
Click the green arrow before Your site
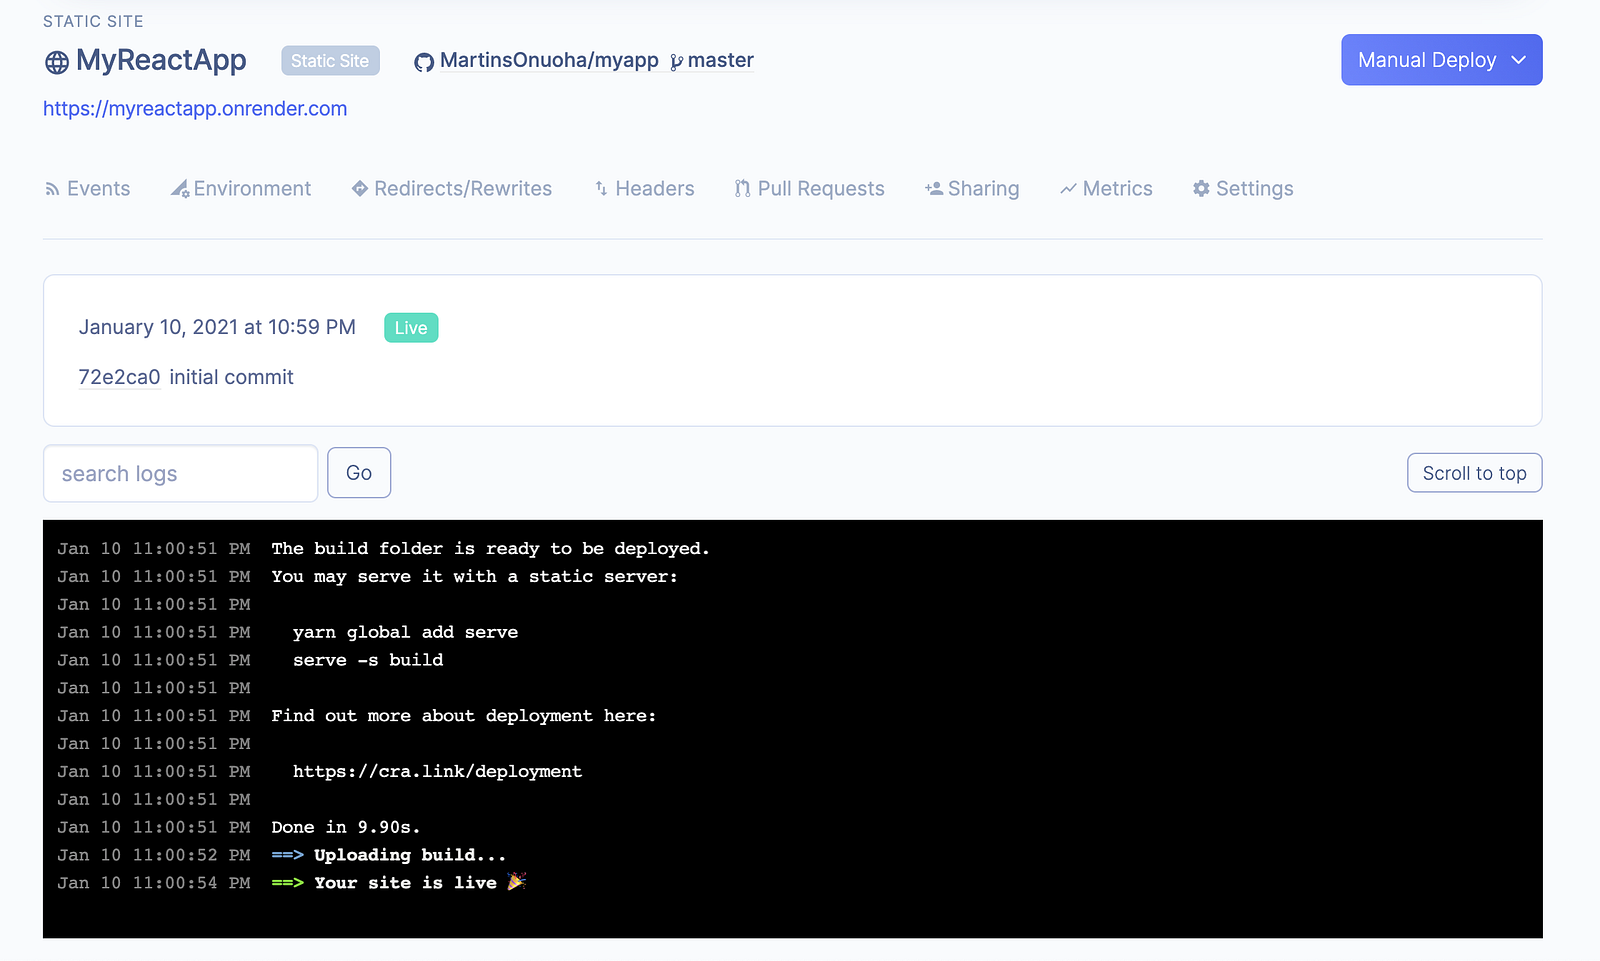coord(287,884)
